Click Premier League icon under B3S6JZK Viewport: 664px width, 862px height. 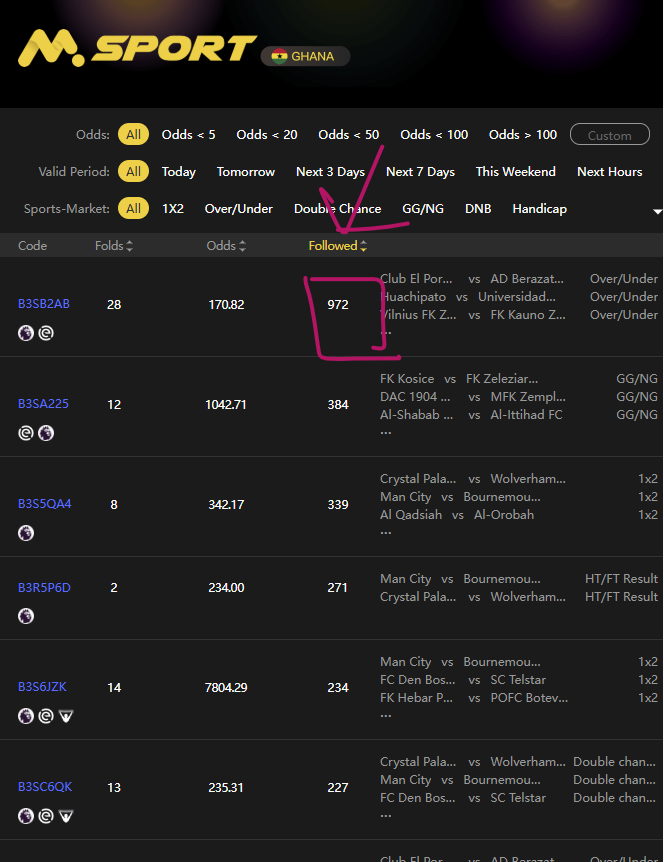coord(26,716)
